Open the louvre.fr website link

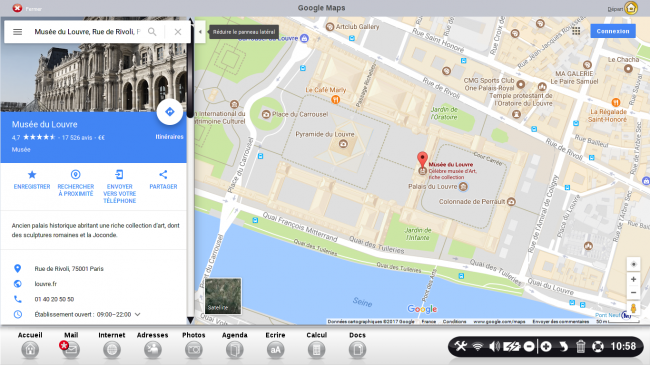[46, 284]
